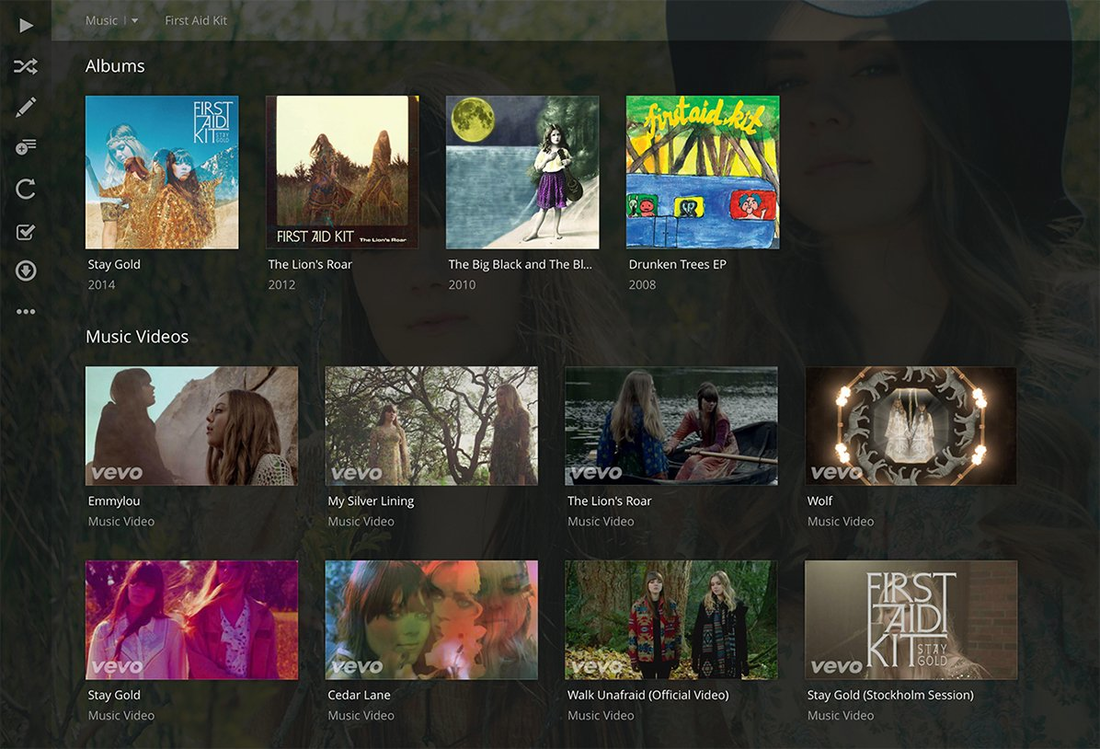The image size is (1100, 749).
Task: Click the pencil Edit icon
Action: tap(26, 107)
